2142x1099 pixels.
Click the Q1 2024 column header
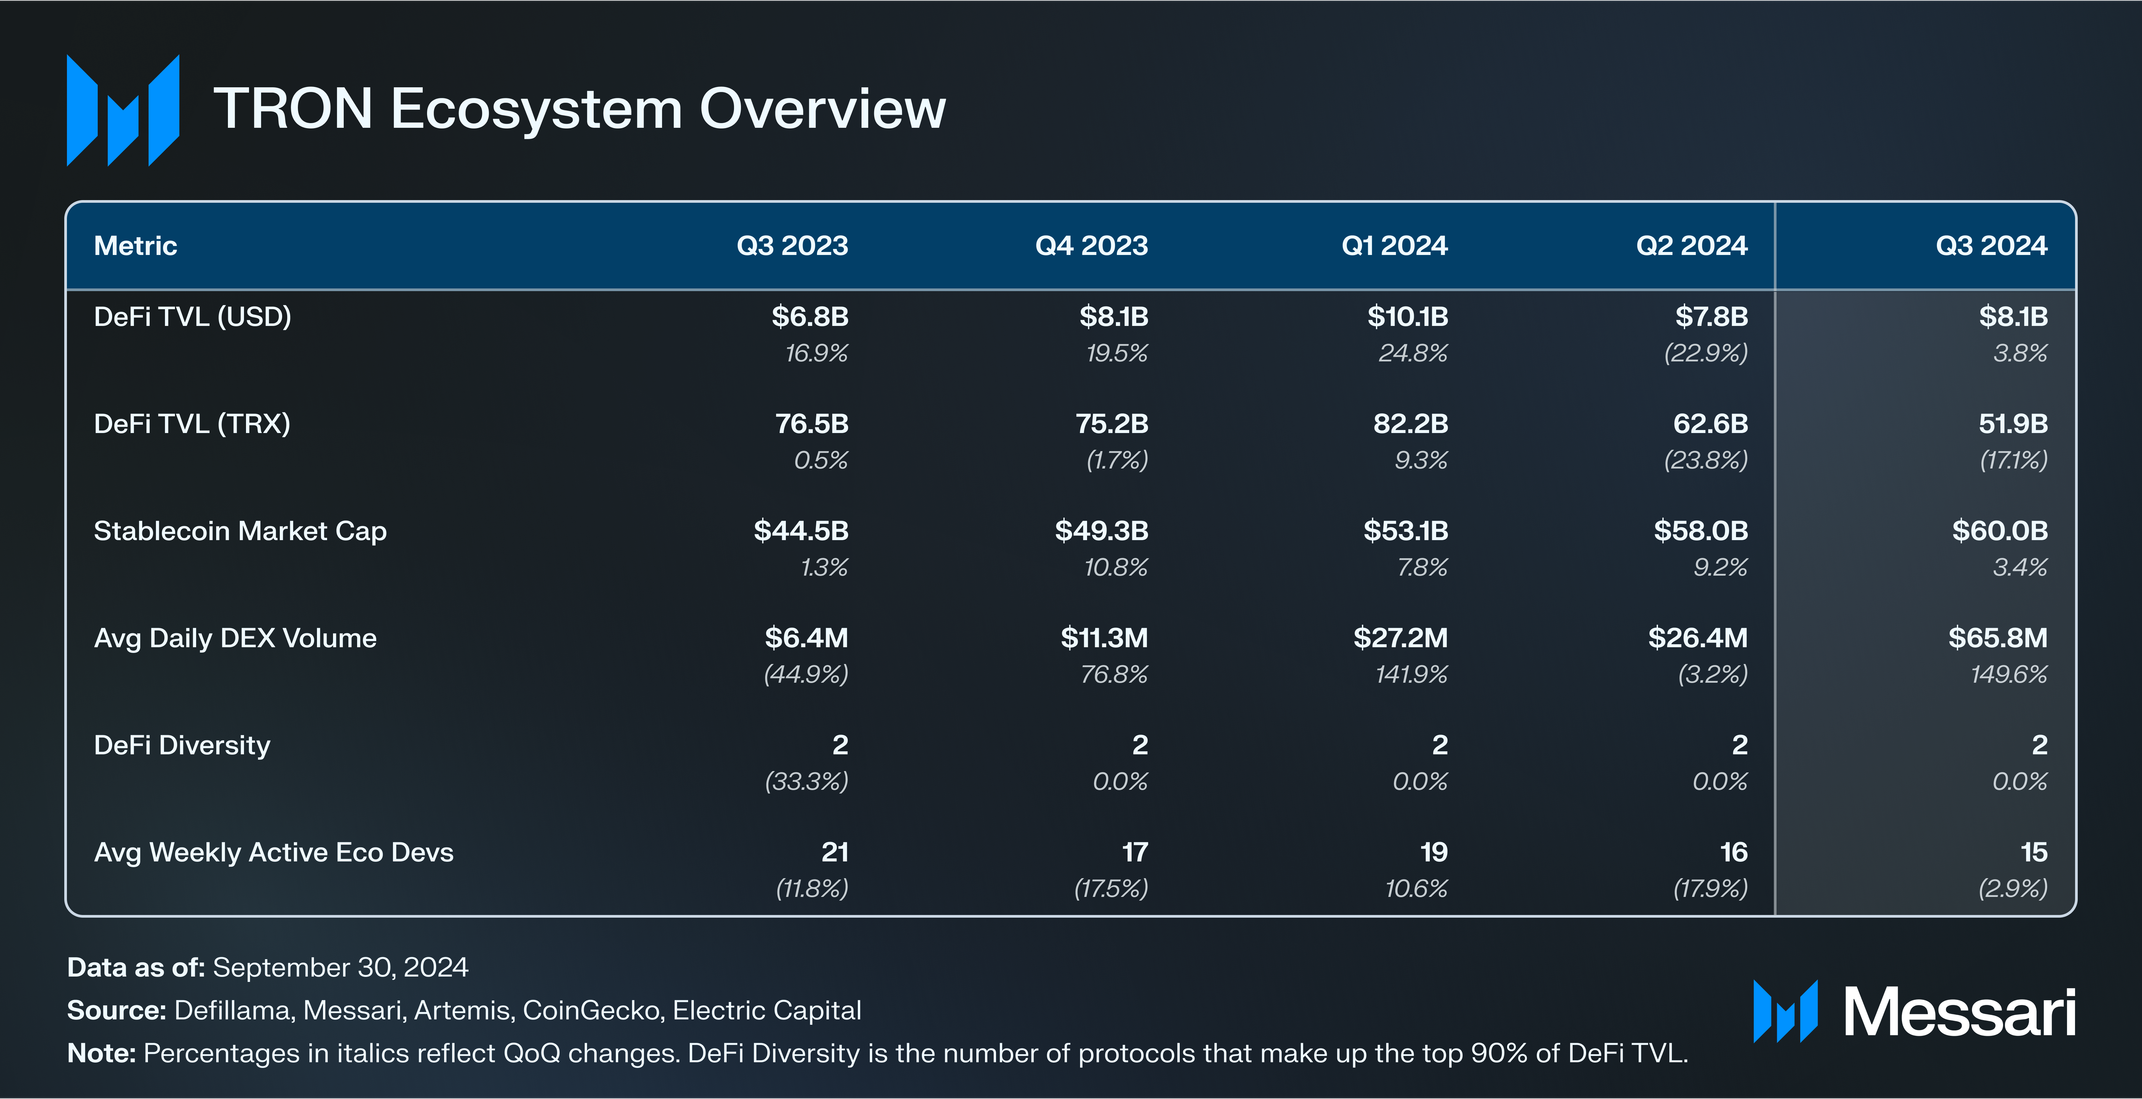1394,246
